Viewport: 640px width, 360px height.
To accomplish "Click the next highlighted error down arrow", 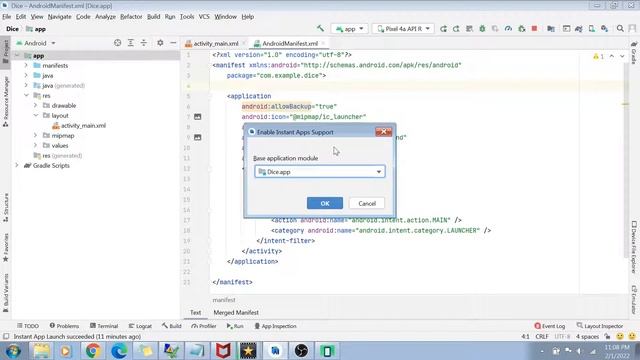I will [622, 56].
